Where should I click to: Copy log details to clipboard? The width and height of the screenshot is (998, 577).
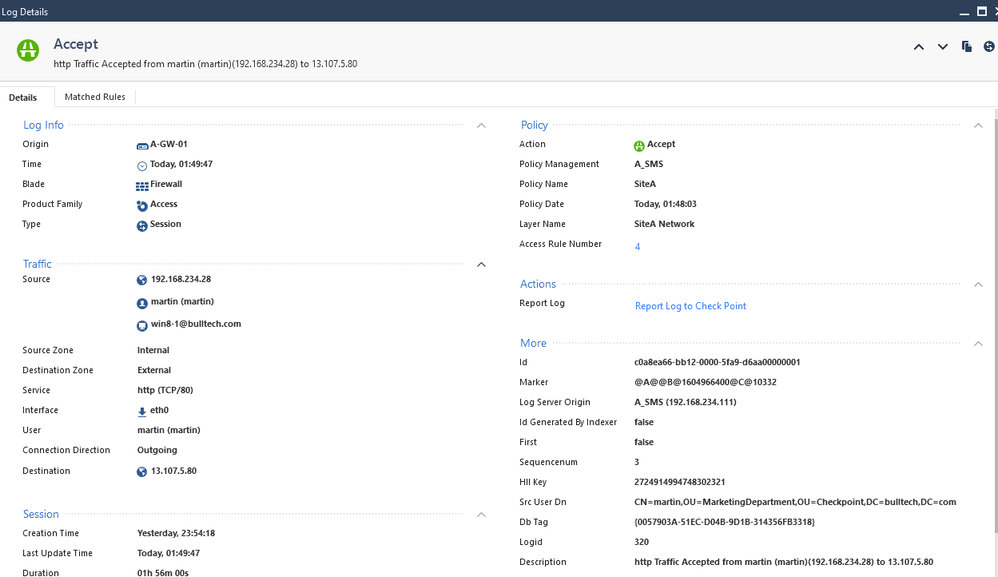click(x=966, y=47)
